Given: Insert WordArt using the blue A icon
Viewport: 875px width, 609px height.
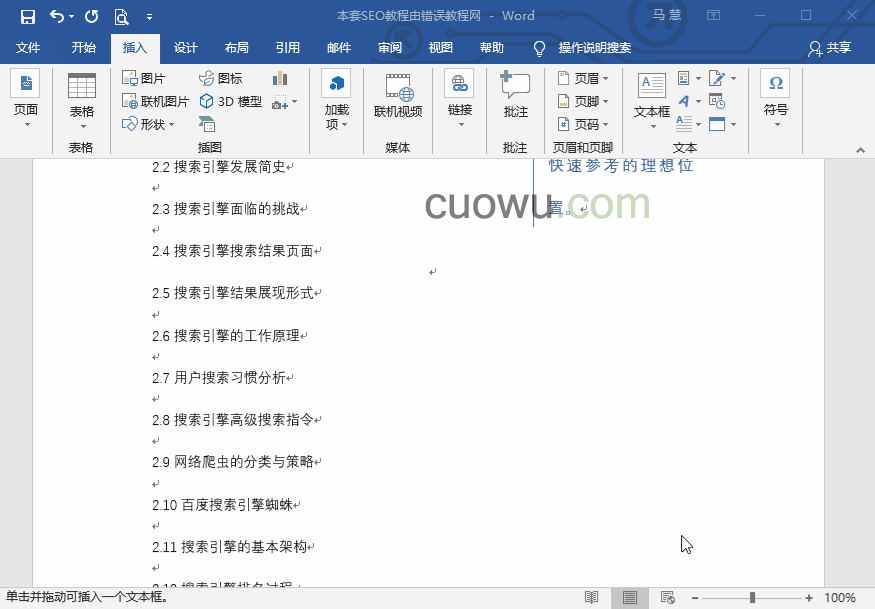Looking at the screenshot, I should pos(683,101).
